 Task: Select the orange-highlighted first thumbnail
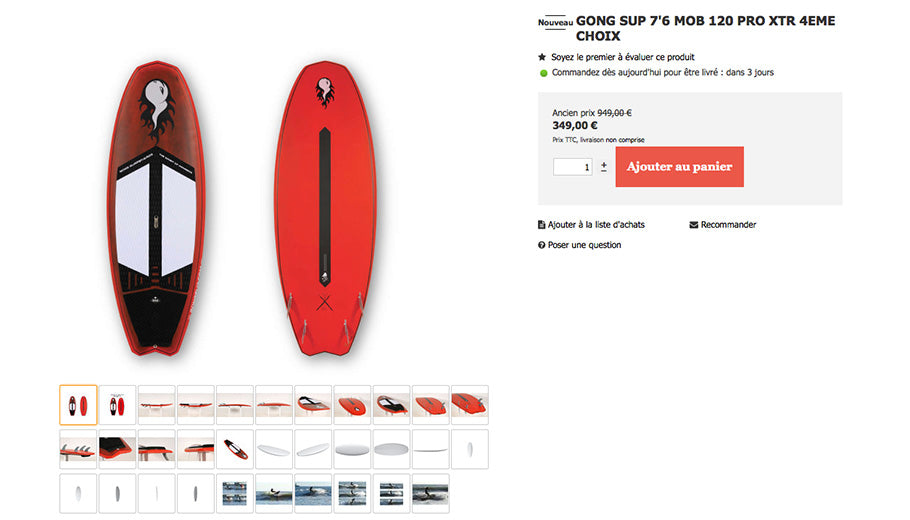[x=78, y=404]
